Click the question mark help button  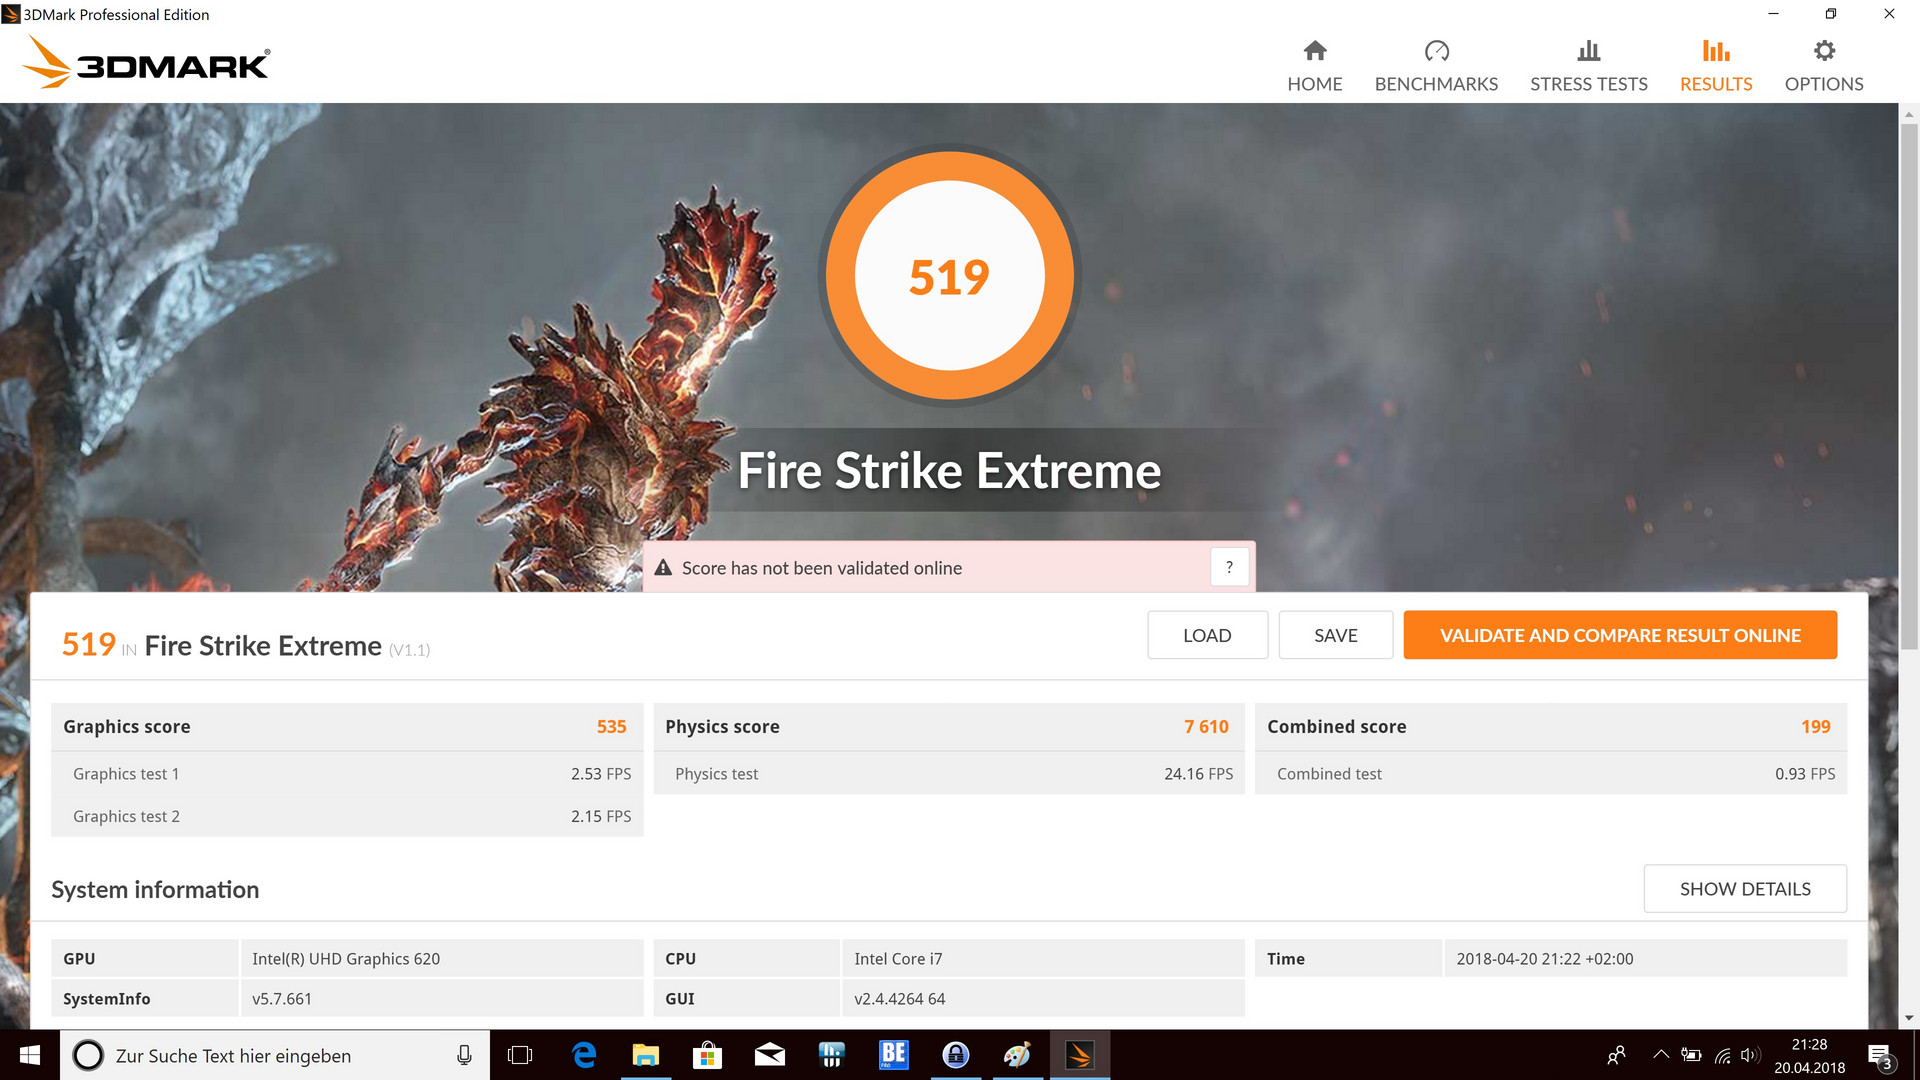(1229, 567)
